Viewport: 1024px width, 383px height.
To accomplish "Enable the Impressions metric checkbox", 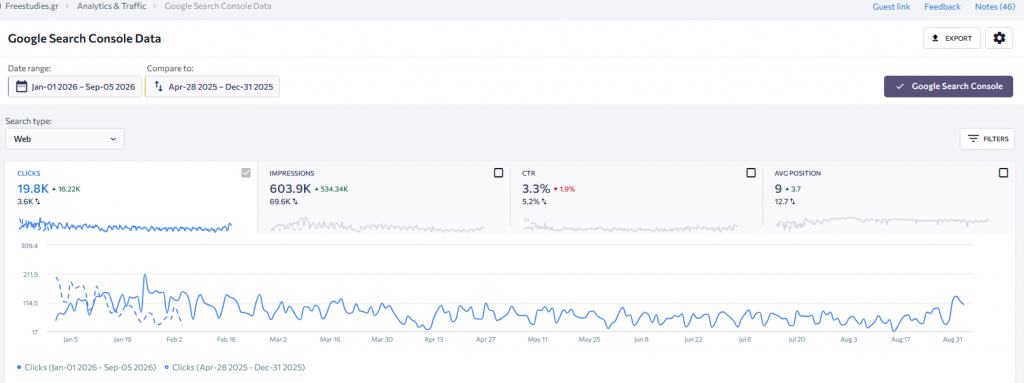I will [498, 173].
